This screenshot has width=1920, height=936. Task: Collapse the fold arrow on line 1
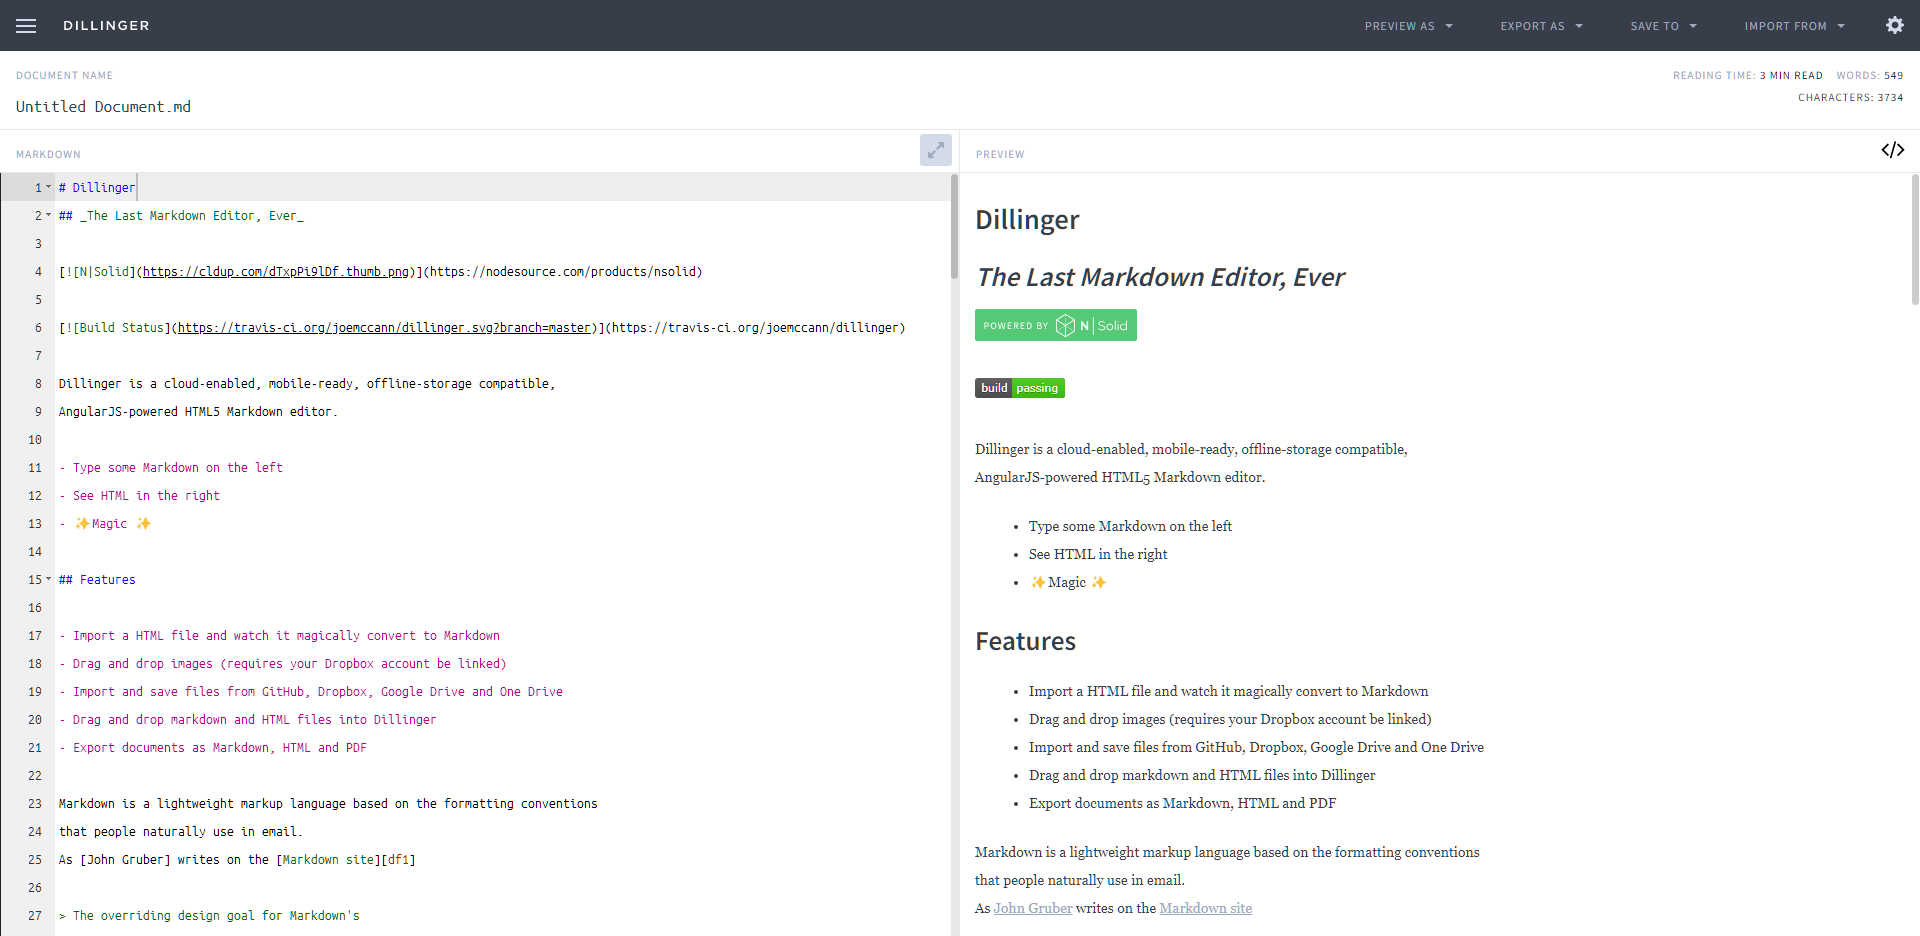[x=48, y=187]
